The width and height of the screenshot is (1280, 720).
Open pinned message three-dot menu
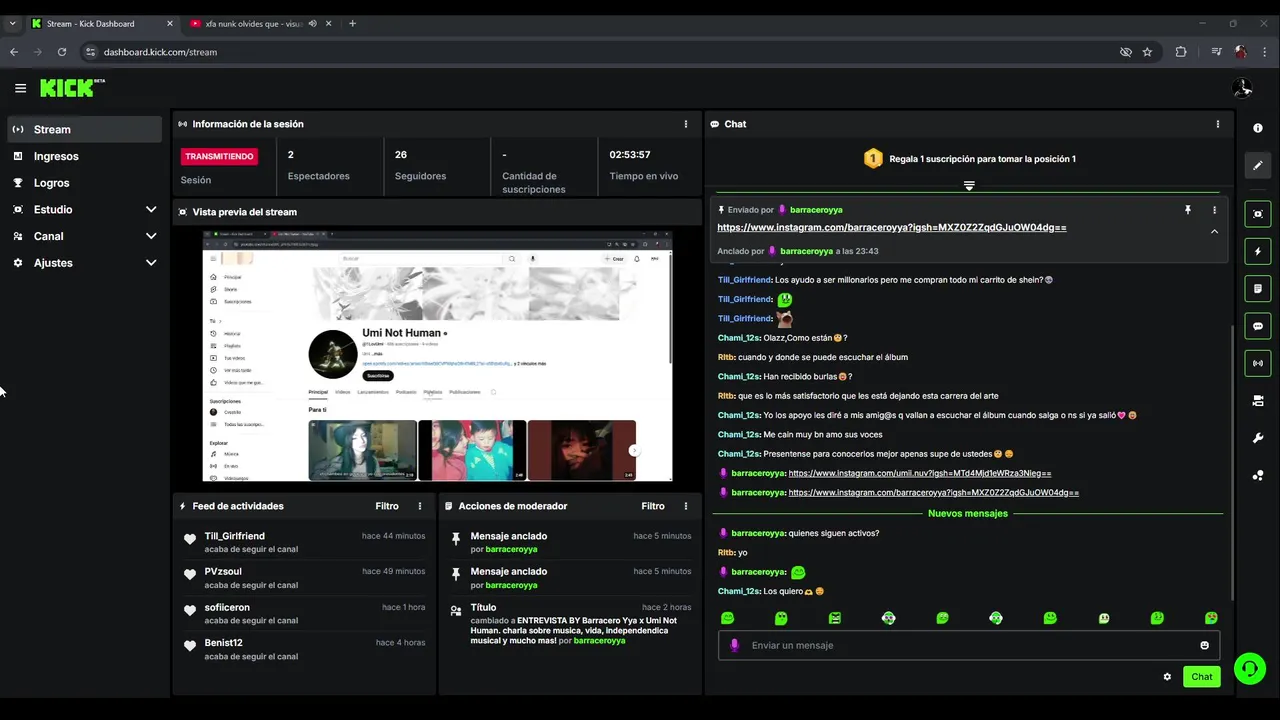coord(1214,210)
